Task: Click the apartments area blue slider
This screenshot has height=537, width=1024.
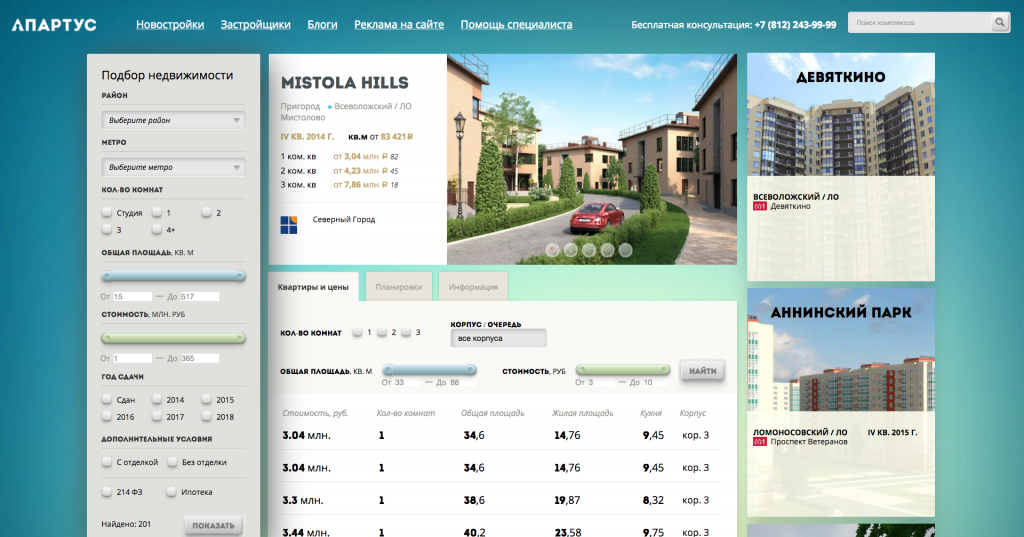Action: 429,370
